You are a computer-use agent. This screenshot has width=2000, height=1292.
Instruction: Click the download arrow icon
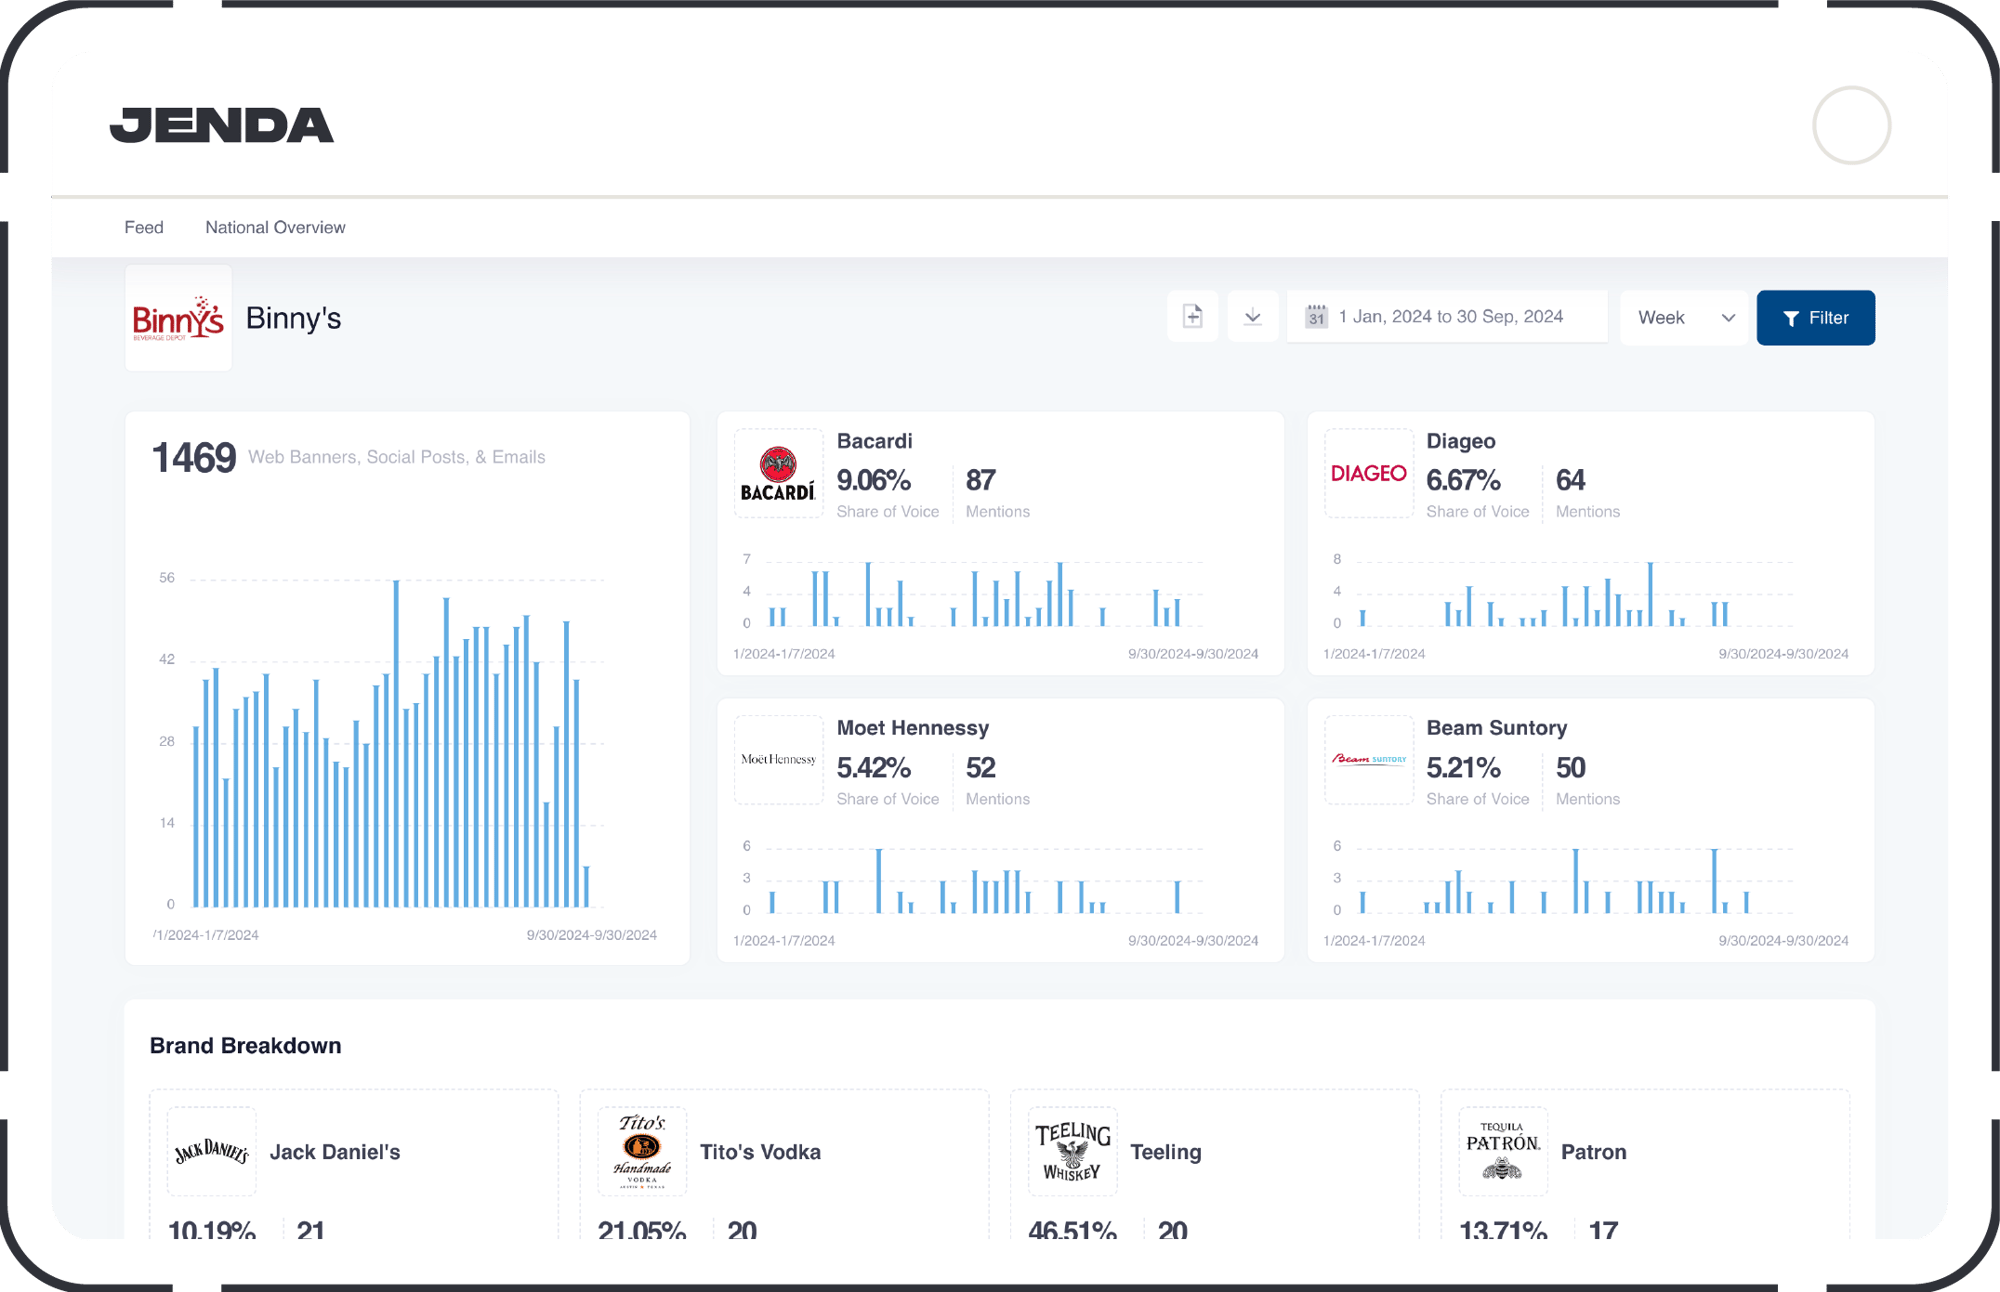click(1252, 317)
